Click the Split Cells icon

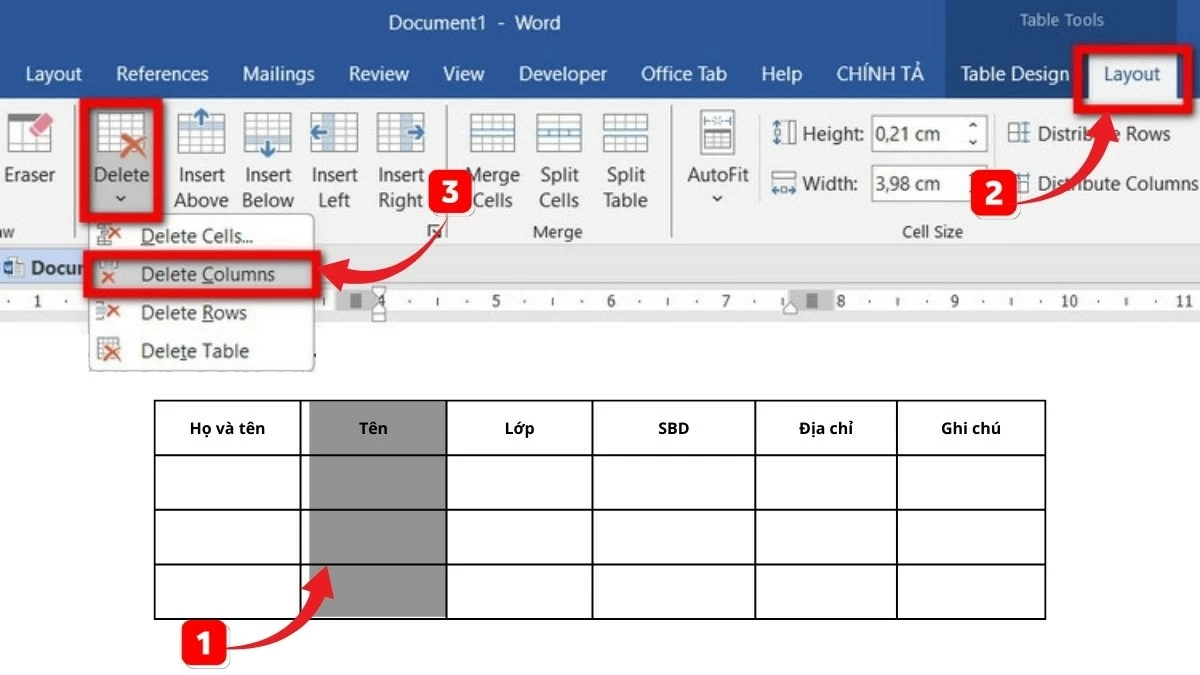(559, 133)
